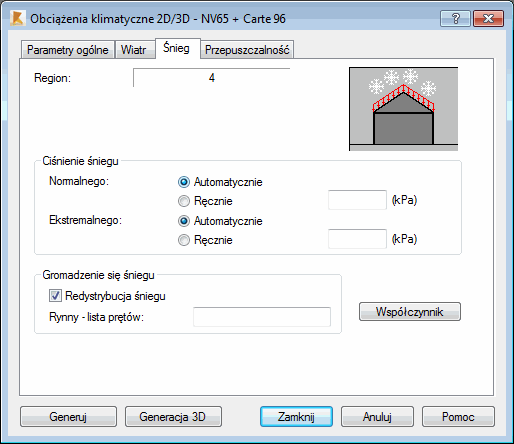514x444 pixels.
Task: Click the snow load roof illustration
Action: (x=403, y=109)
